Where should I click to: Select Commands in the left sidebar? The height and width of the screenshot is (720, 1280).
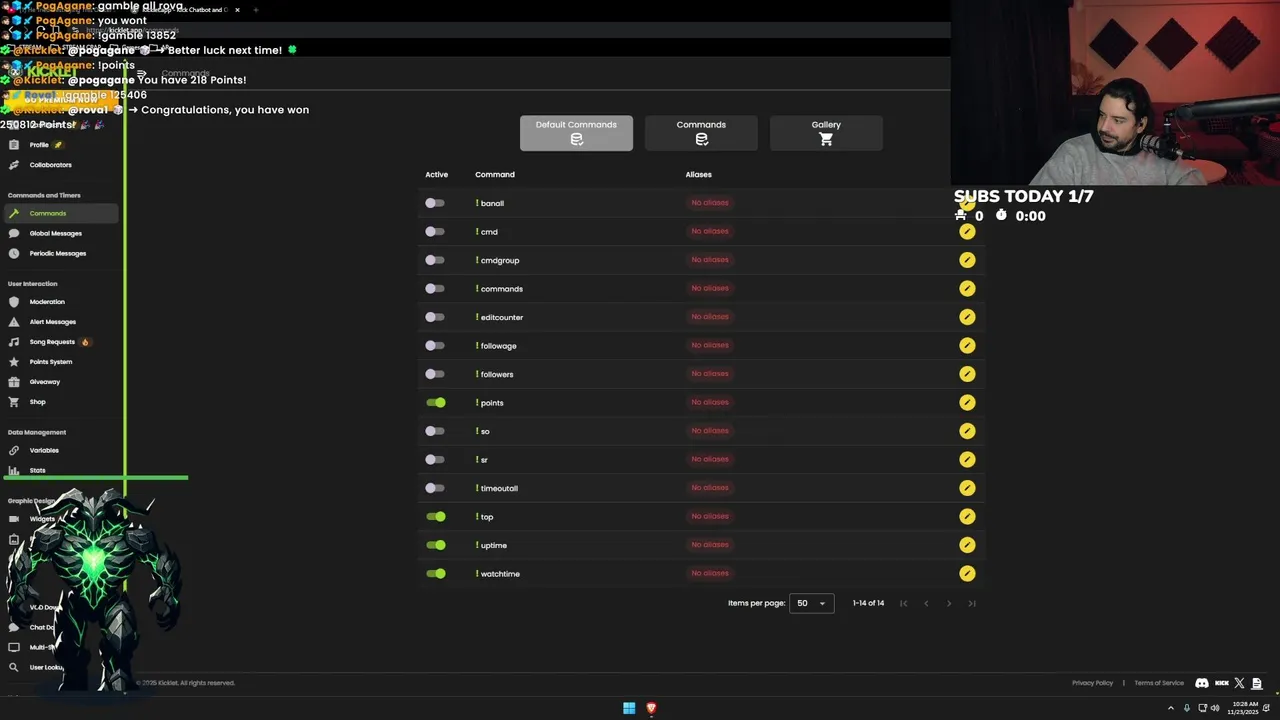[x=60, y=213]
